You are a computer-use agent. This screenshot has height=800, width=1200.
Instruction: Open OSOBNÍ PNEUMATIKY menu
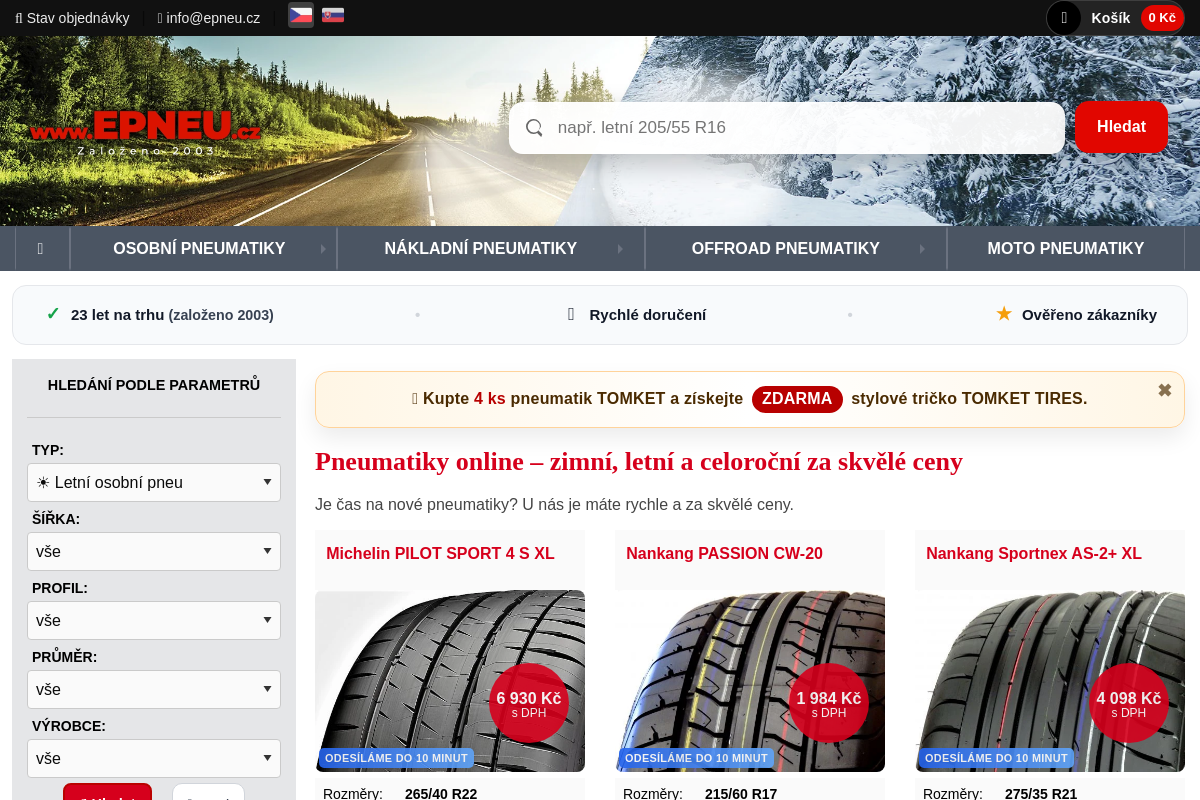(x=199, y=248)
